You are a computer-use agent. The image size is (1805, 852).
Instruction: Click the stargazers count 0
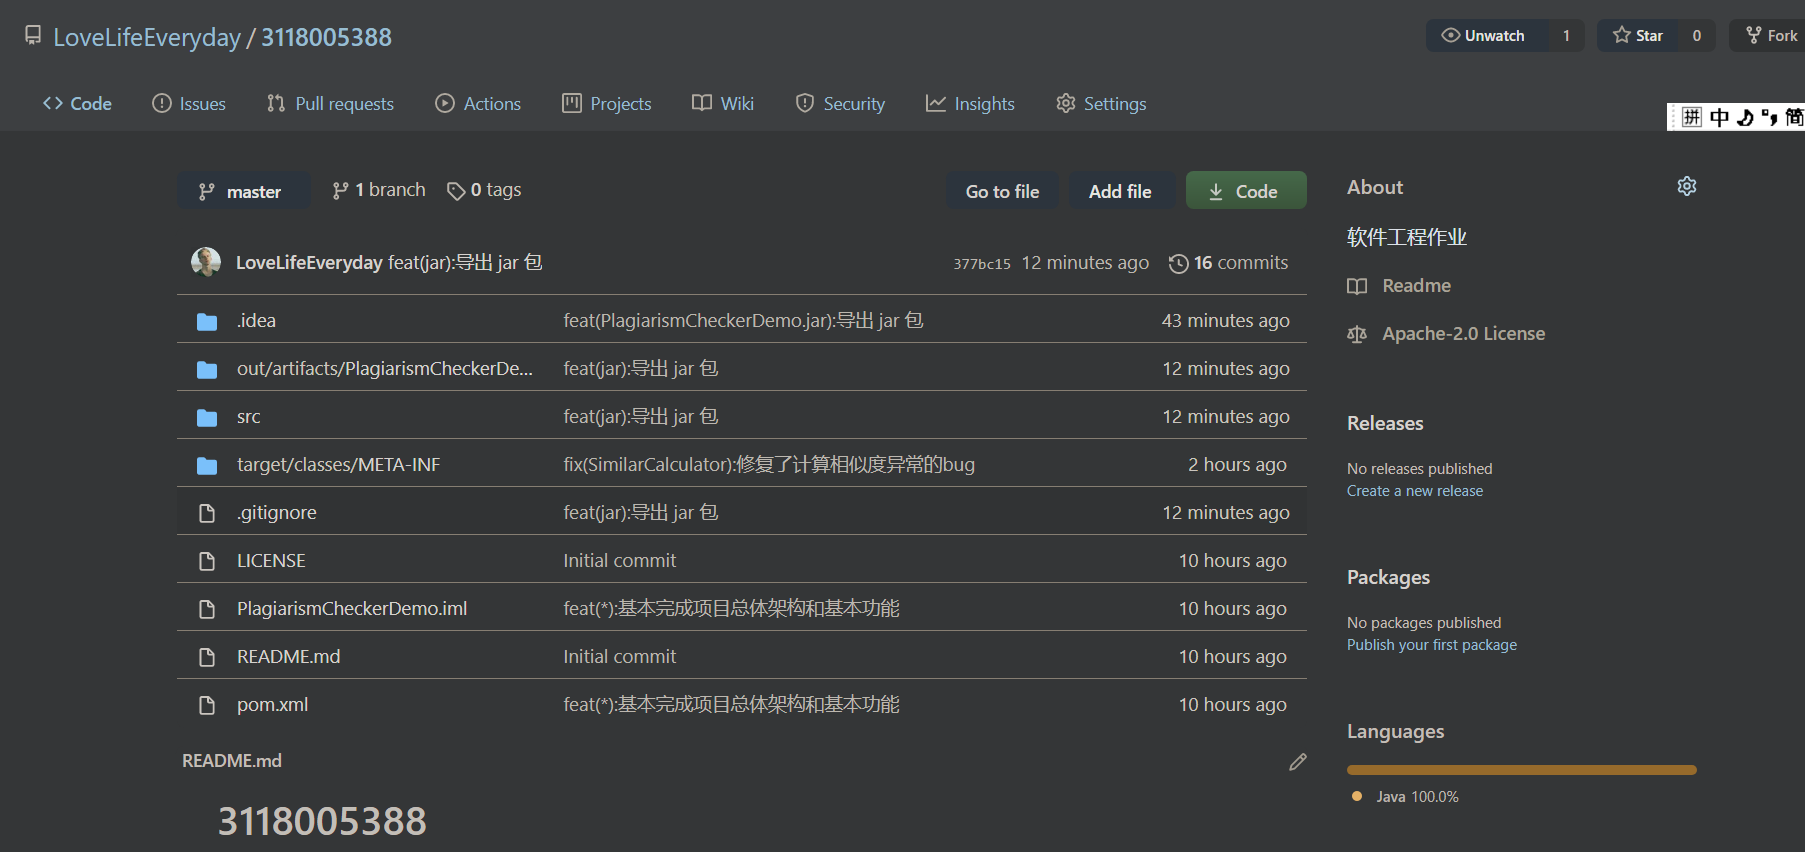tap(1697, 36)
